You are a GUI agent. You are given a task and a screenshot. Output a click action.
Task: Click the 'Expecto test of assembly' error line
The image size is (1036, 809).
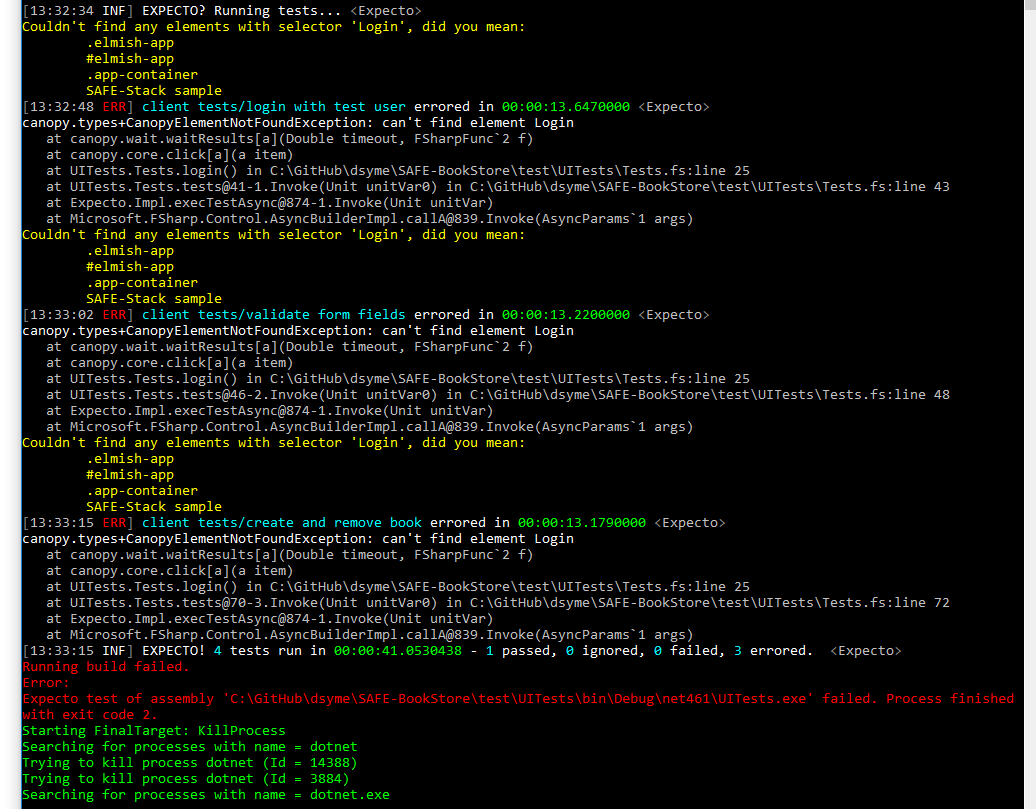click(518, 699)
